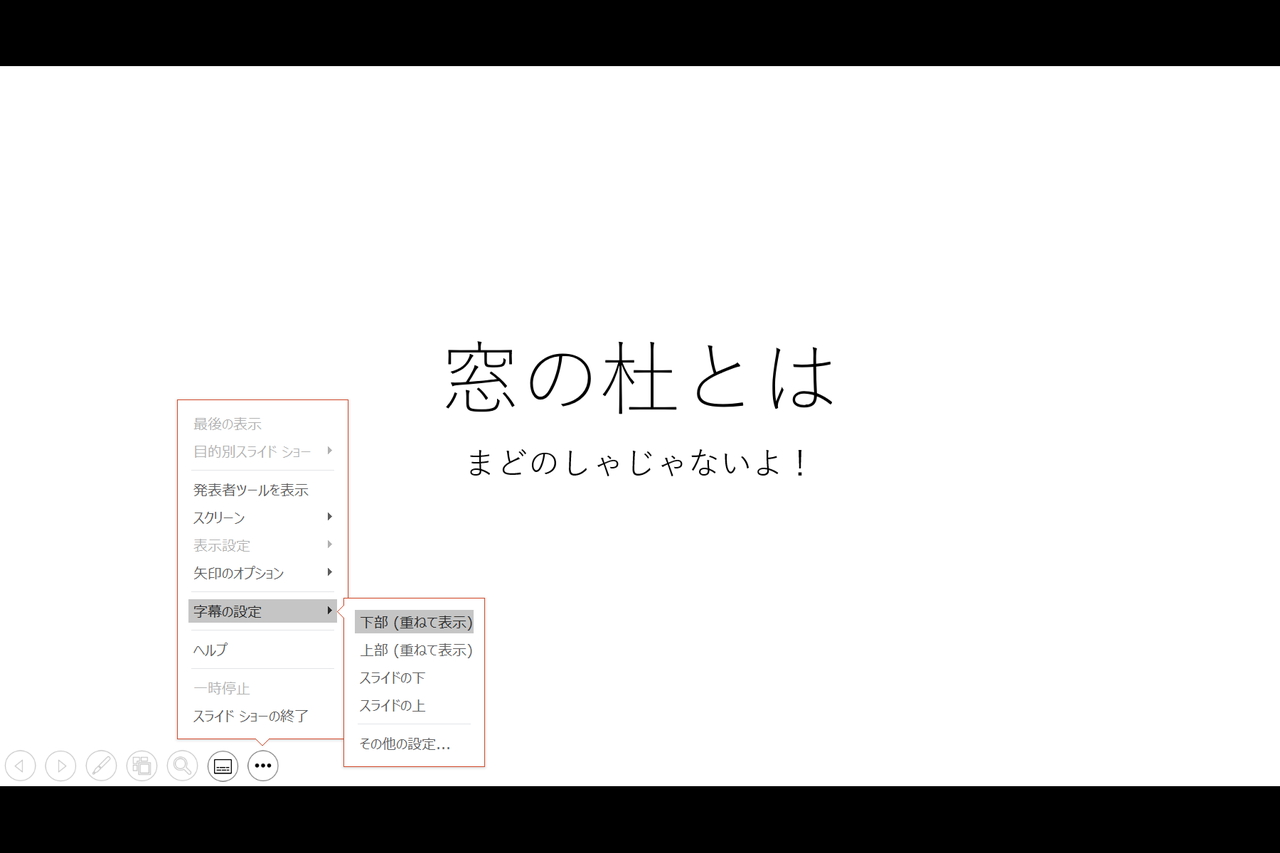Expand the 字幕の設定 submenu arrow
The image size is (1280, 853).
(x=329, y=610)
